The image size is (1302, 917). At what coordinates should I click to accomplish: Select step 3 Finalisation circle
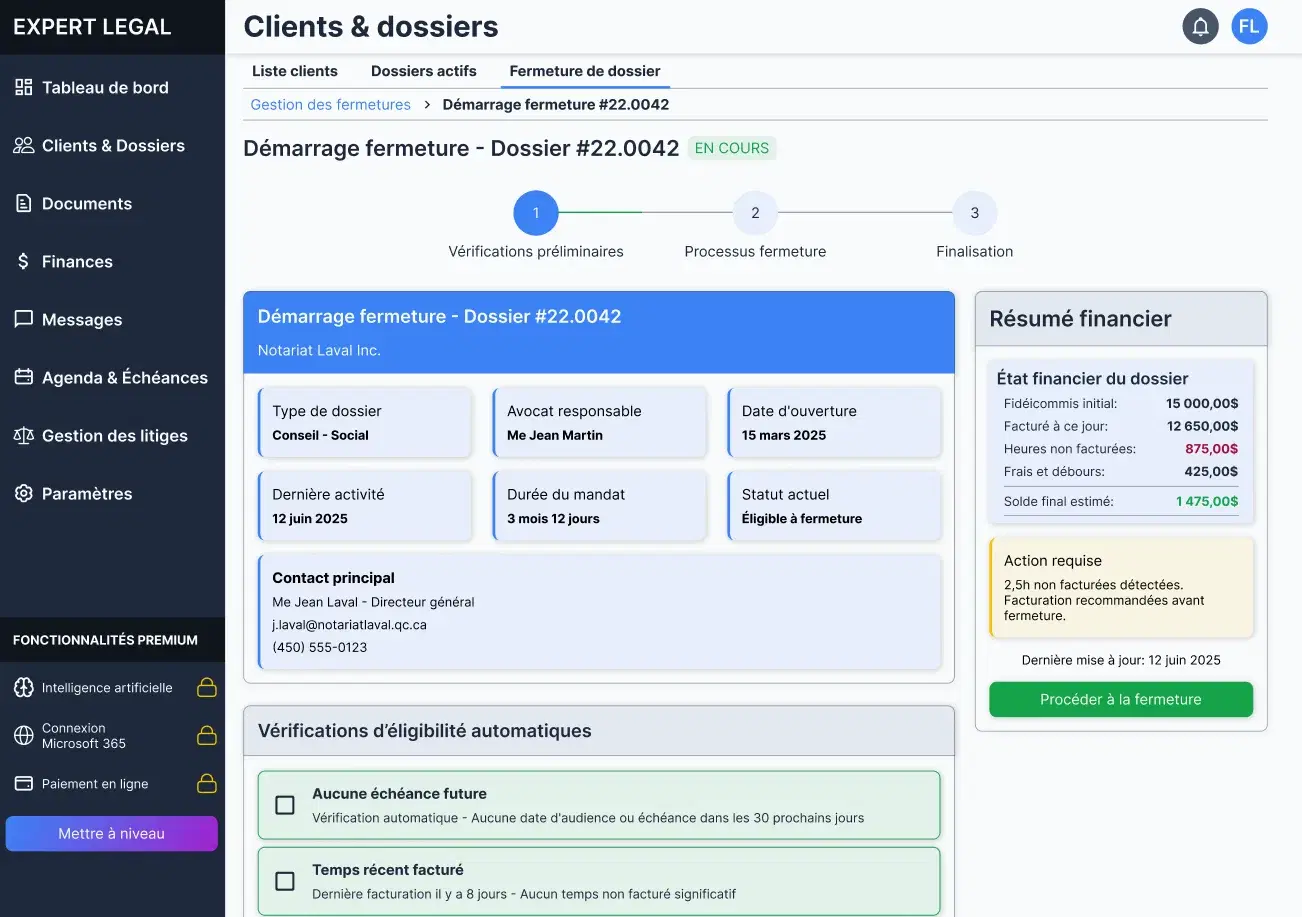click(x=974, y=213)
